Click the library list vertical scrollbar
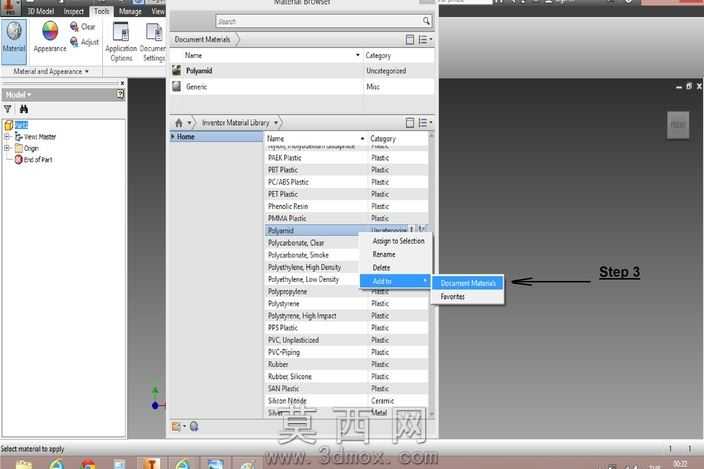The width and height of the screenshot is (704, 469). click(x=432, y=275)
